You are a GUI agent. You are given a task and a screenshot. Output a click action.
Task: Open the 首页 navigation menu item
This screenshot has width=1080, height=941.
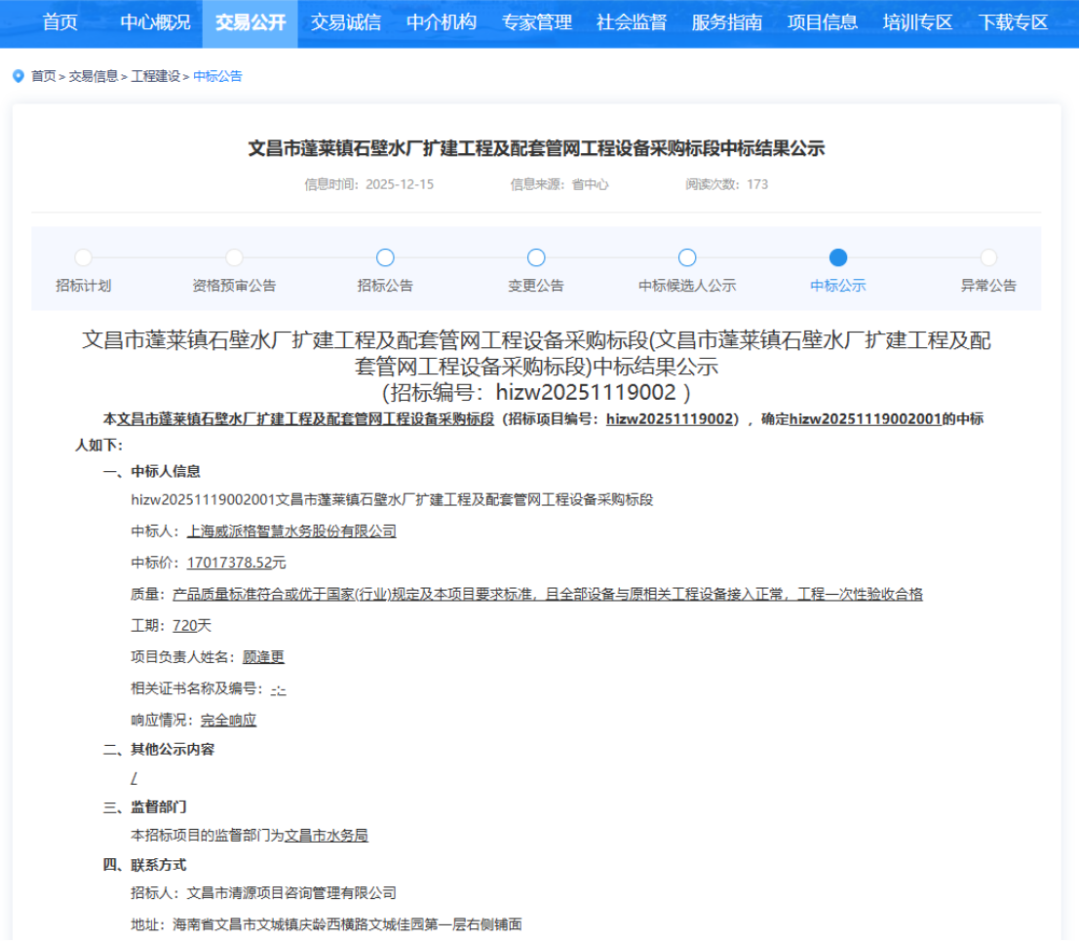point(60,23)
